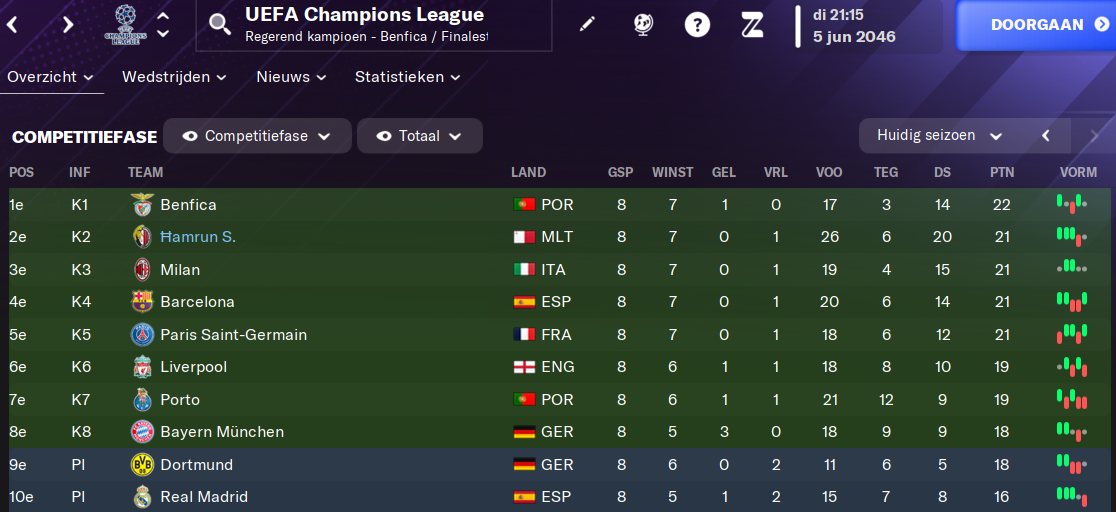This screenshot has height=512, width=1116.
Task: Toggle the Competitiefase view eye dropdown
Action: tap(257, 136)
